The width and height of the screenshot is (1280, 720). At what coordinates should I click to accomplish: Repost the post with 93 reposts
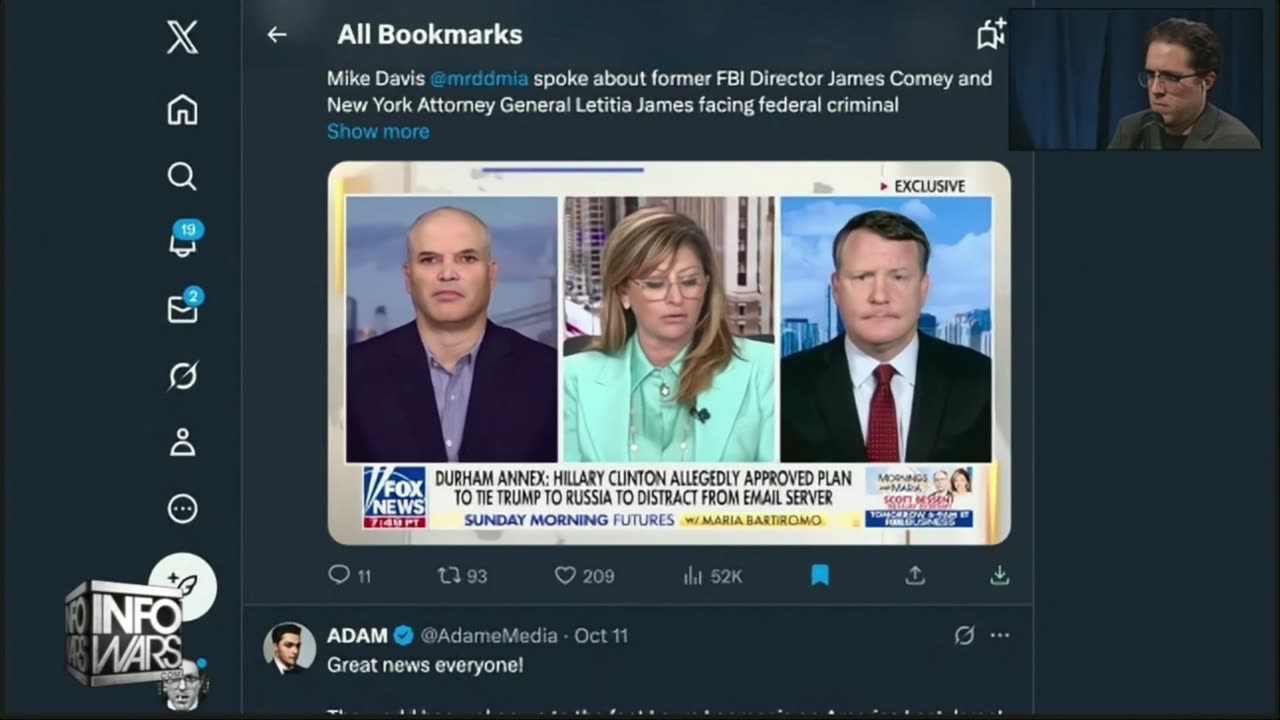click(462, 575)
